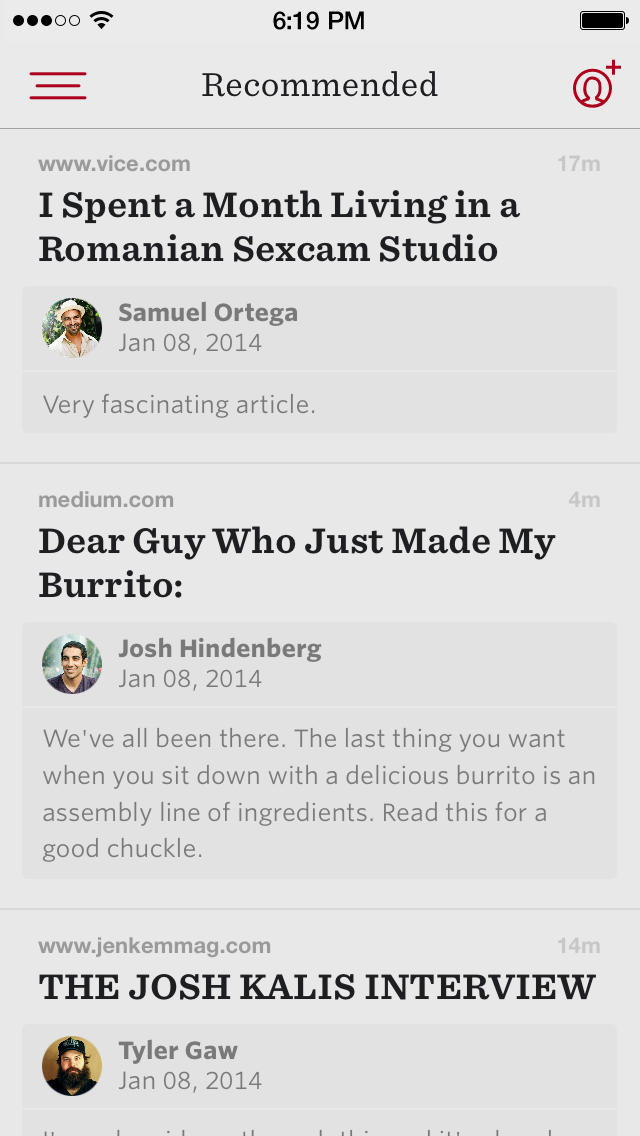Select the Tyler Gaw username
Image resolution: width=640 pixels, height=1136 pixels.
coord(178,1051)
